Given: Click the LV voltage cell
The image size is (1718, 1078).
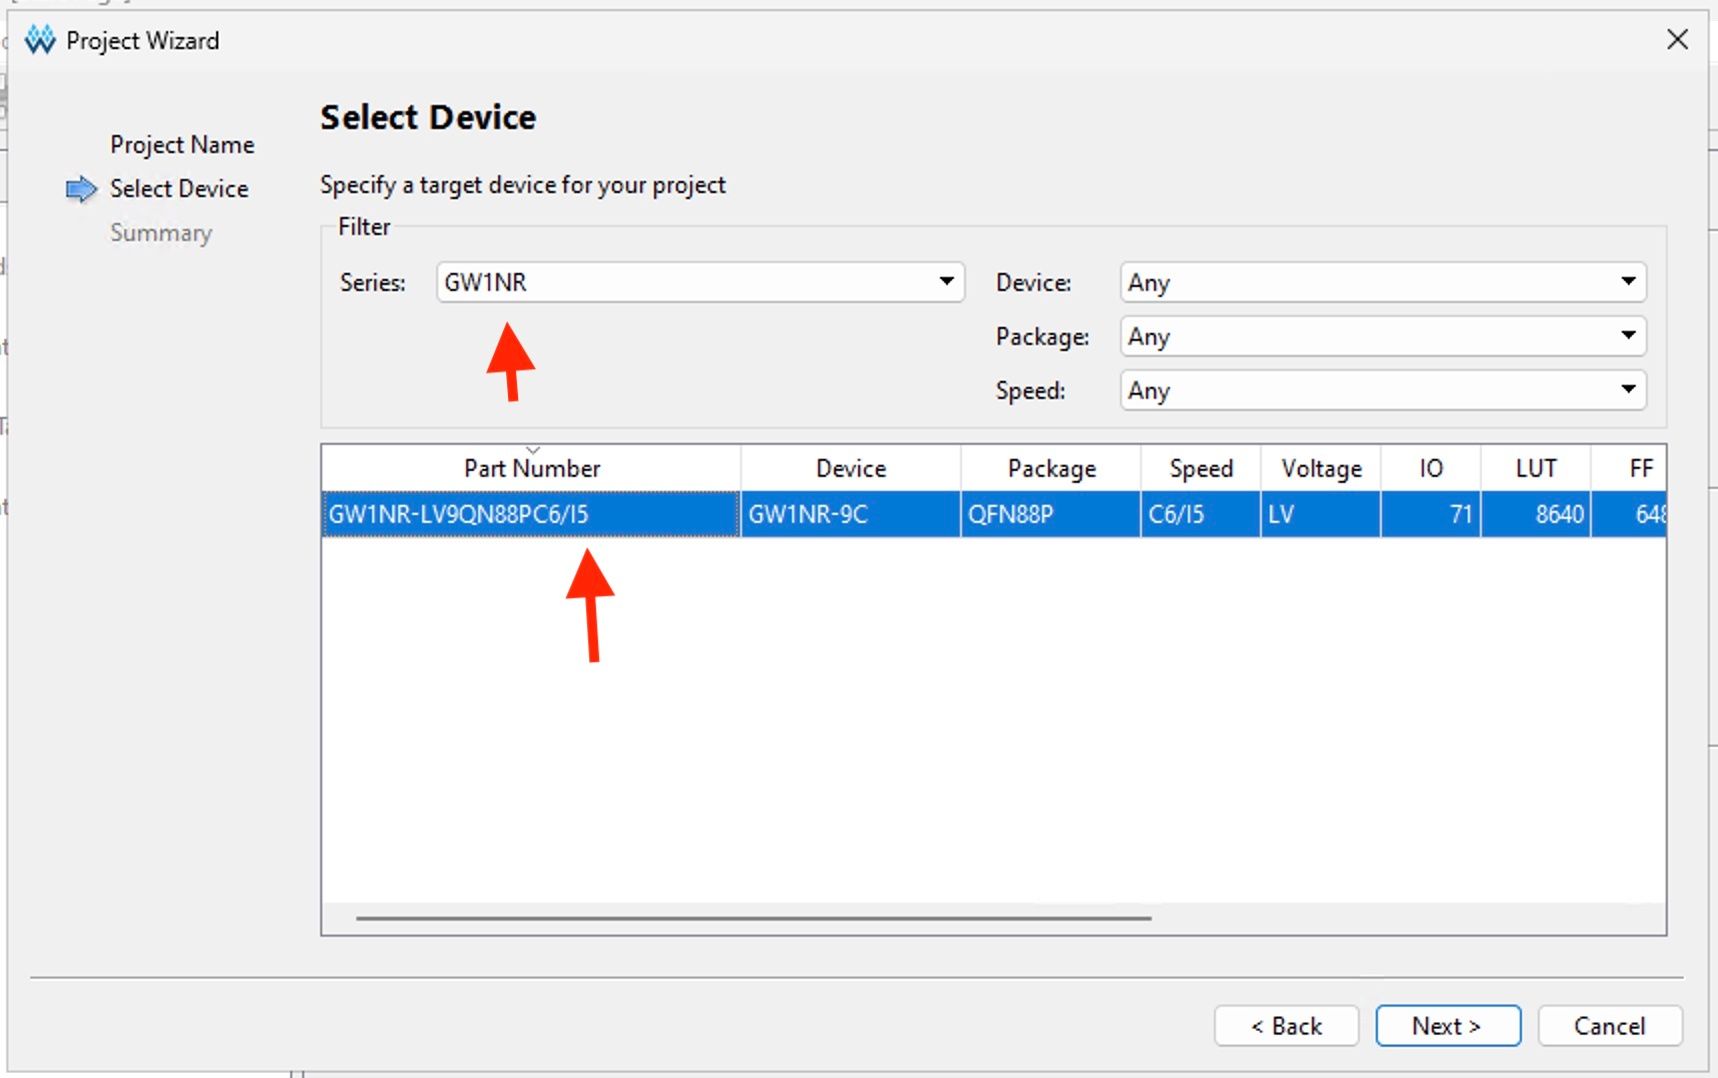Looking at the screenshot, I should point(1321,514).
